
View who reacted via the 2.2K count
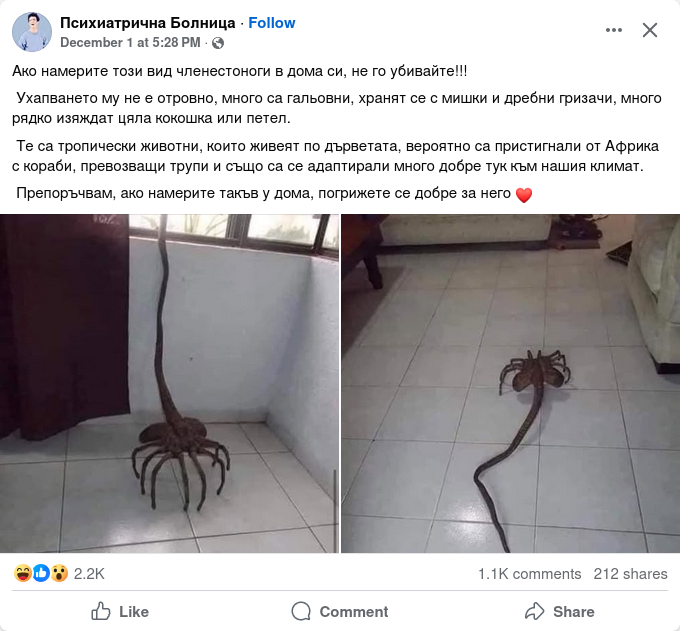coord(89,574)
